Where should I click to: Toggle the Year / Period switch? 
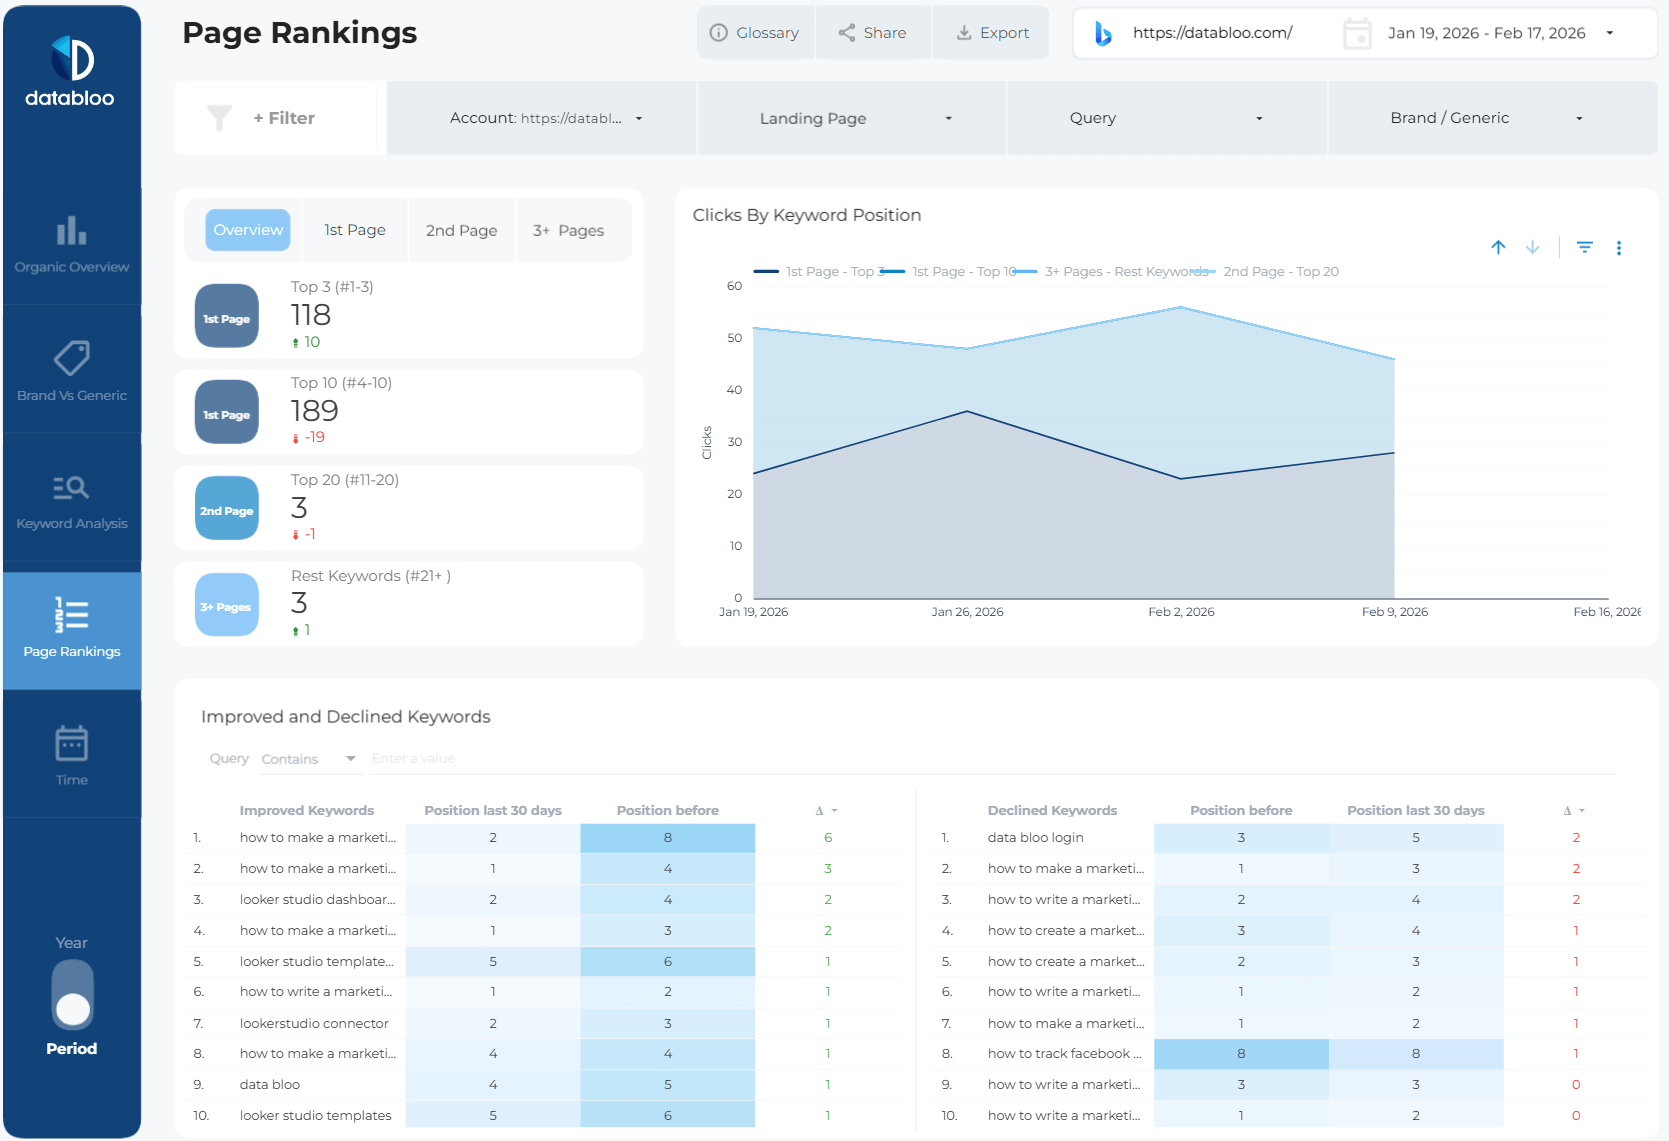tap(72, 995)
